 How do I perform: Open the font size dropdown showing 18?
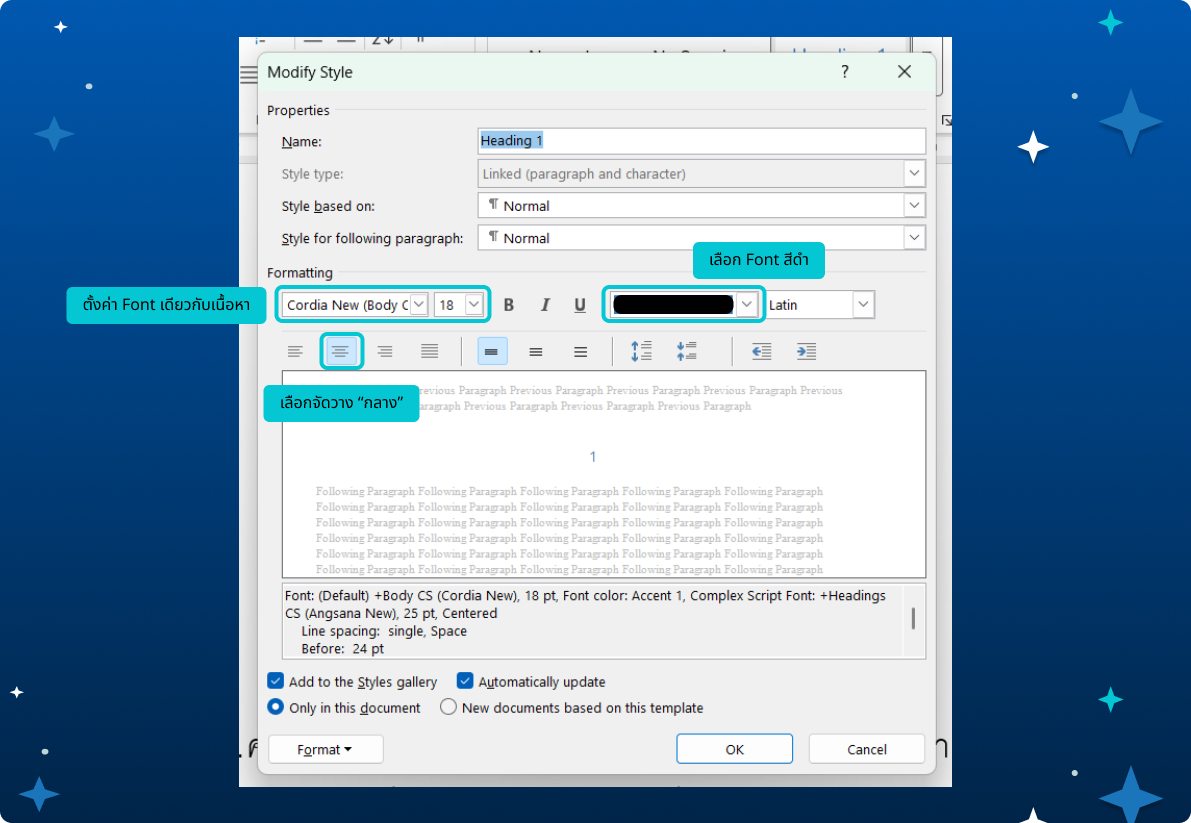(474, 305)
